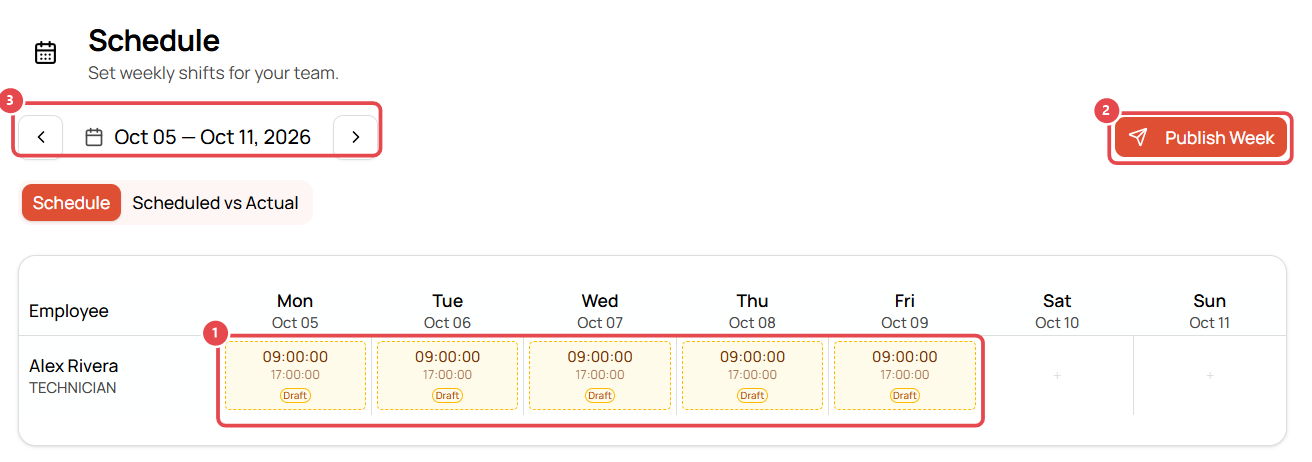Click the Sun Oct 11 column header
This screenshot has height=462, width=1312.
[1210, 311]
